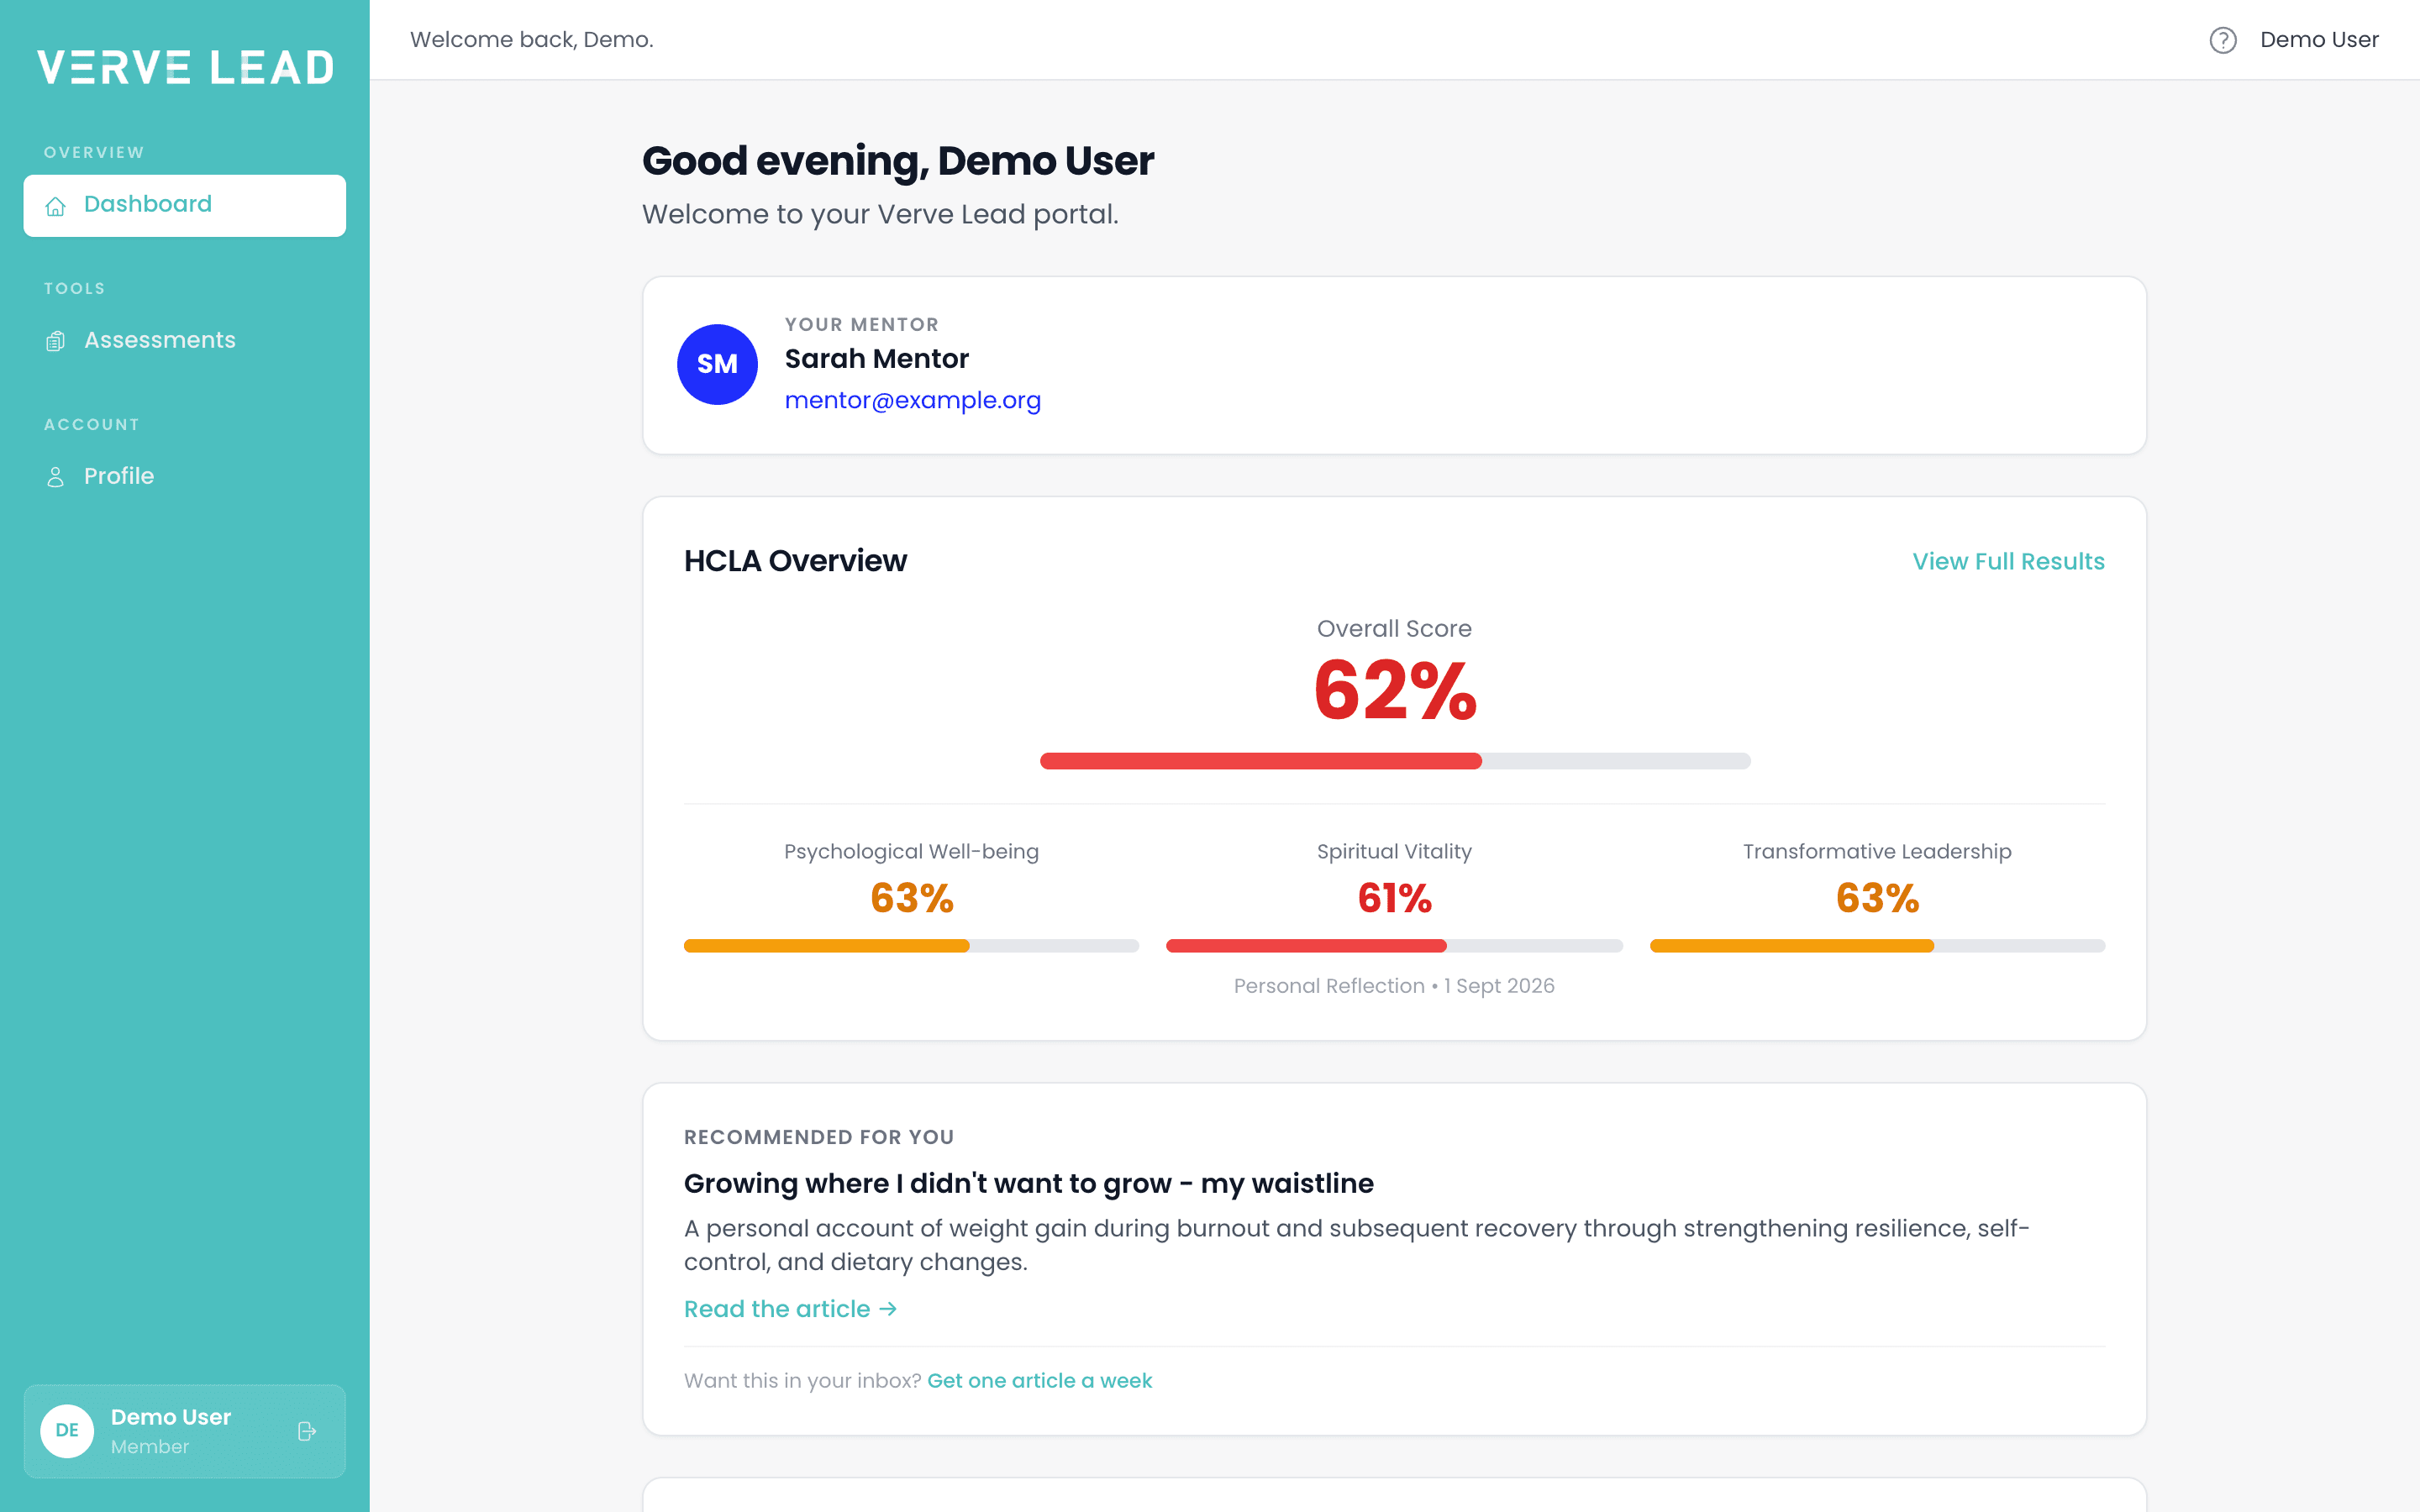The height and width of the screenshot is (1512, 2420).
Task: Click the Spiritual Vitality progress bar
Action: [1394, 946]
